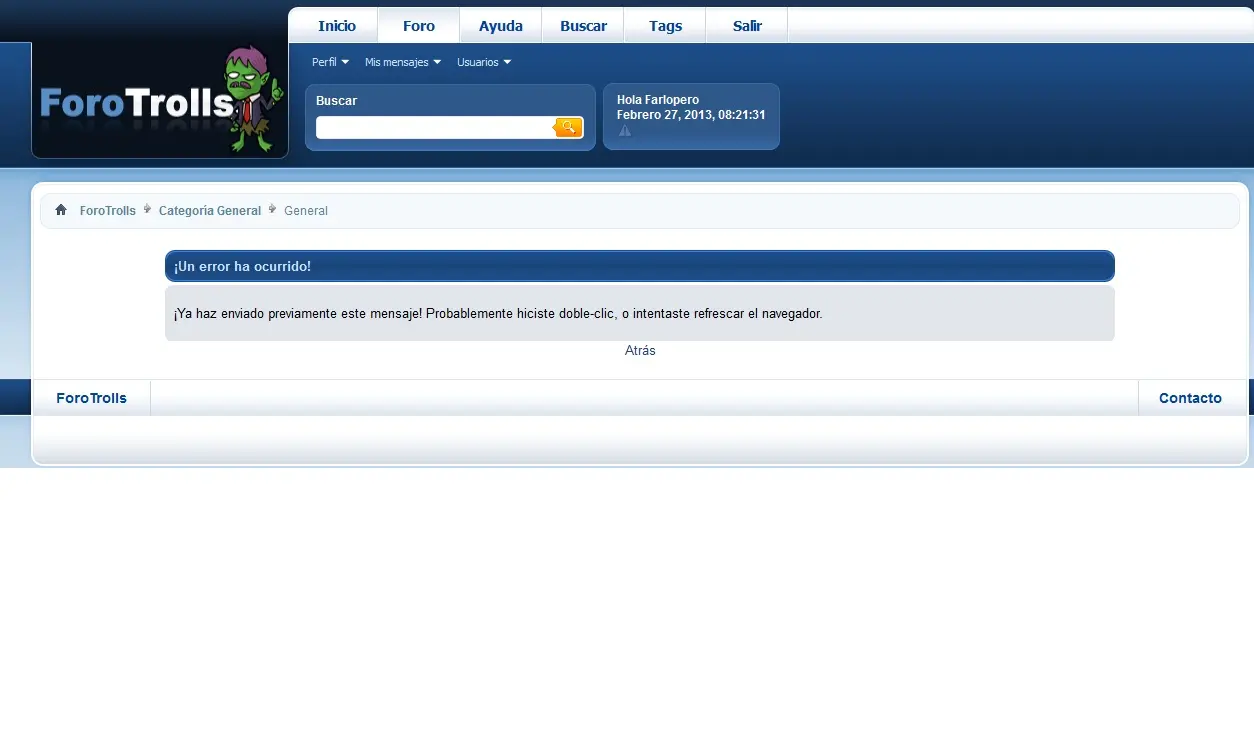Switch to the Foro tab
Image resolution: width=1254 pixels, height=750 pixels.
pos(419,26)
